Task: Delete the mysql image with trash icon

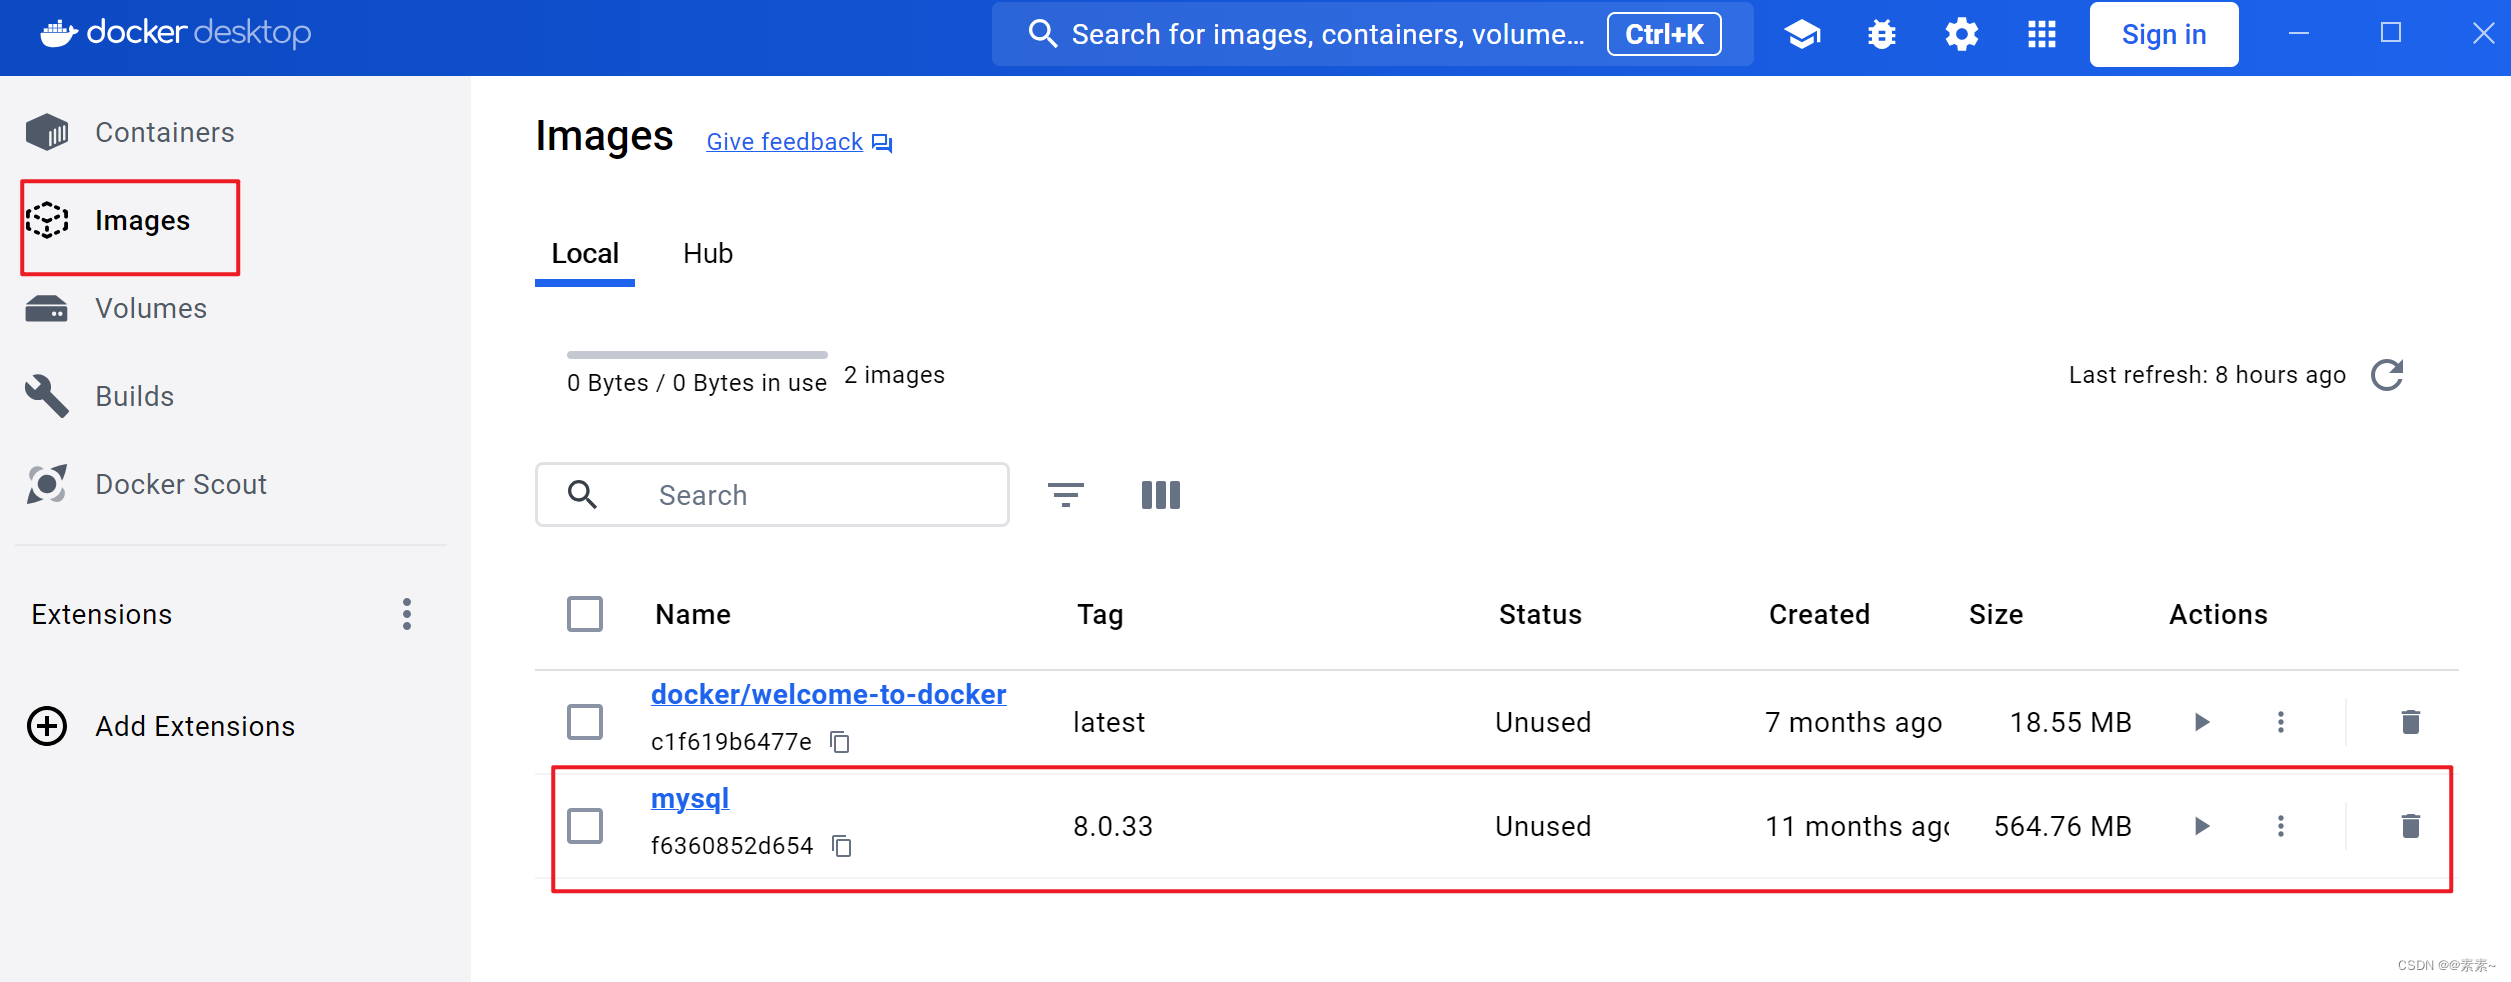Action: click(x=2410, y=826)
